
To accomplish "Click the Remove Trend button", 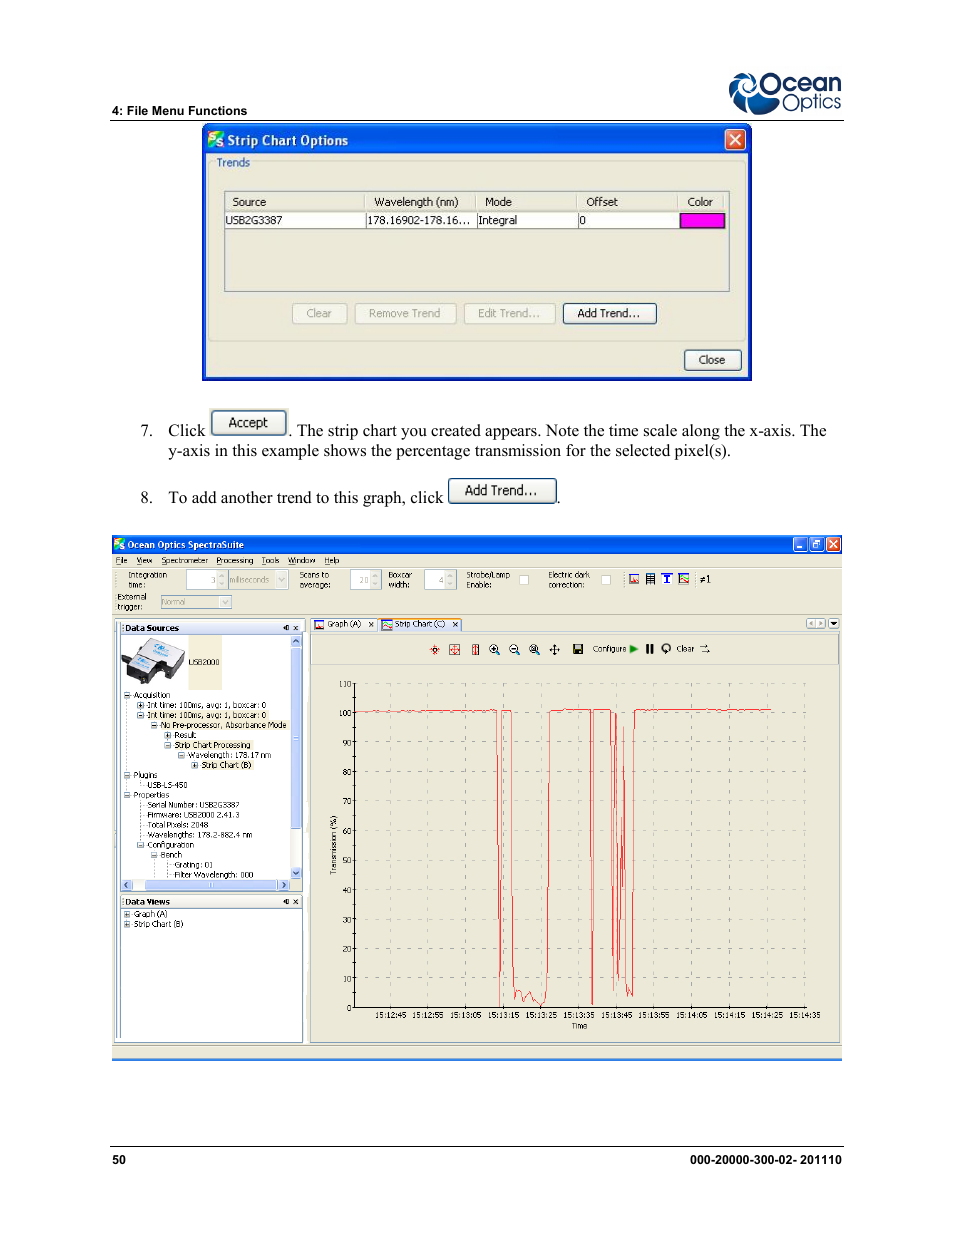I will (404, 313).
